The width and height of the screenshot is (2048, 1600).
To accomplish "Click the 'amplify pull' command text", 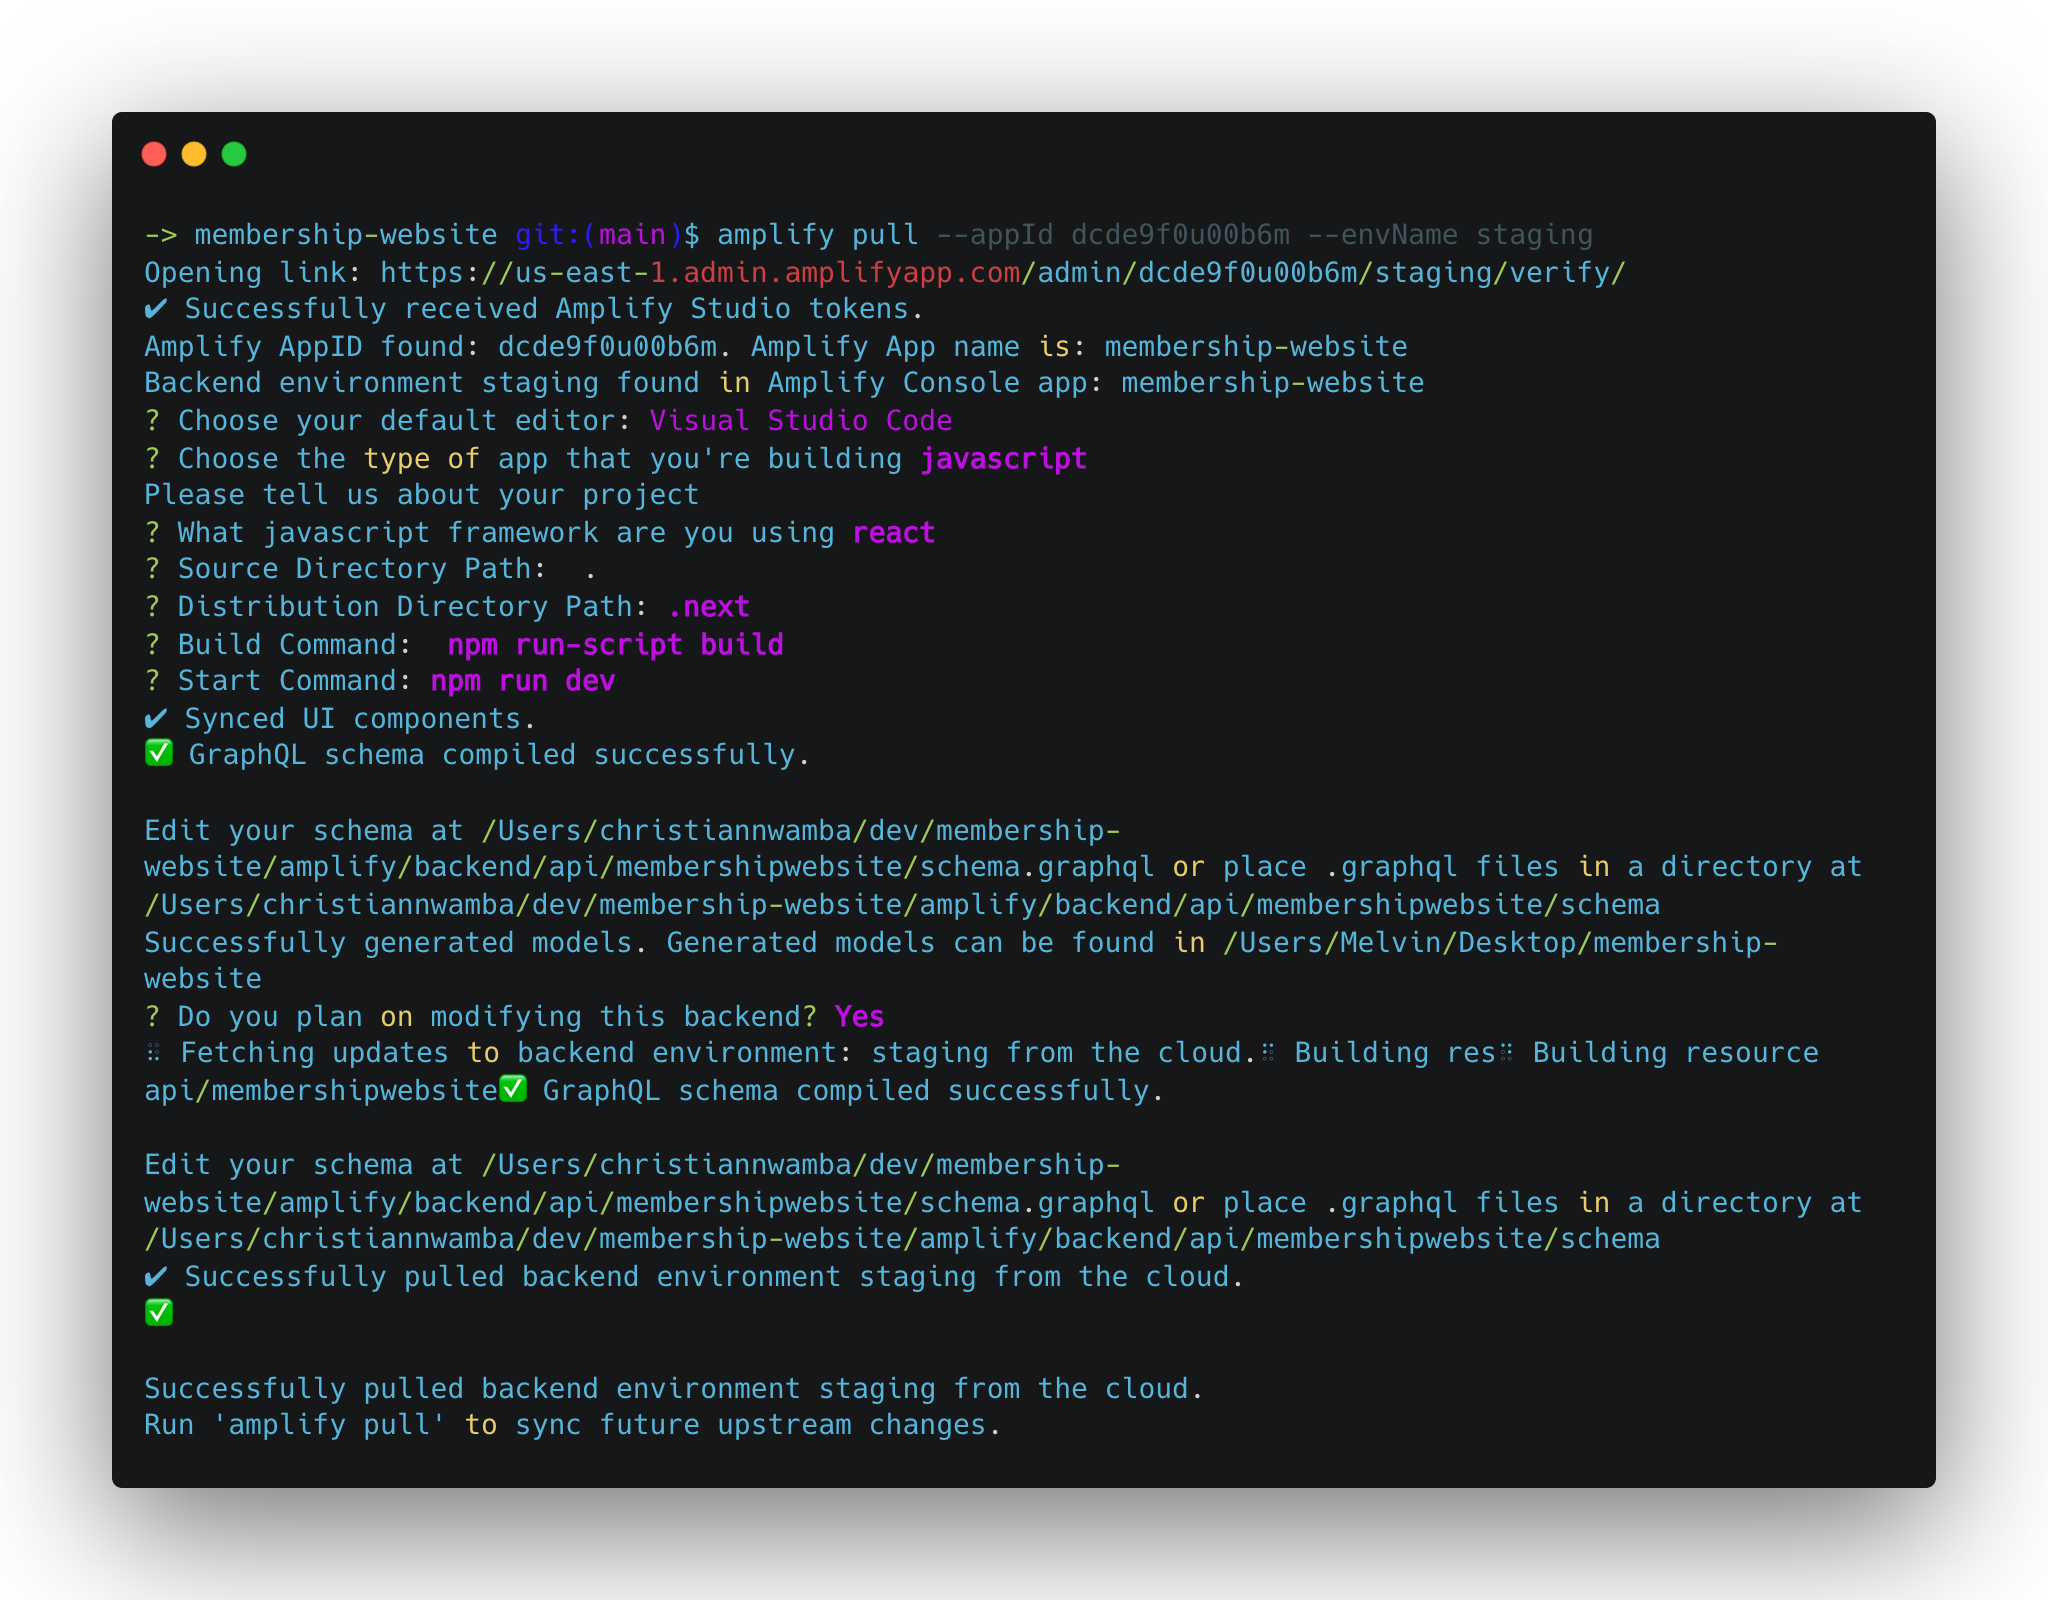I will point(818,235).
